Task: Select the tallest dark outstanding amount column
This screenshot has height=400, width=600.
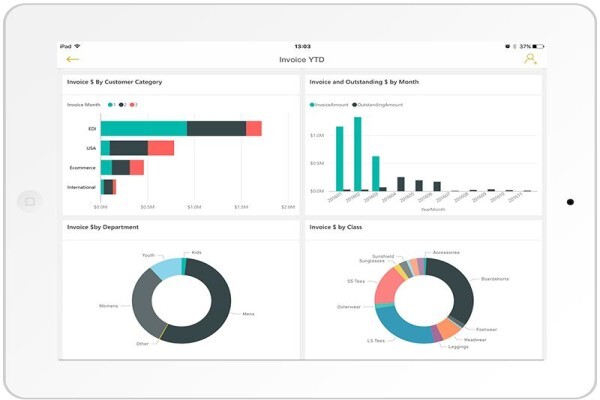Action: [x=401, y=184]
